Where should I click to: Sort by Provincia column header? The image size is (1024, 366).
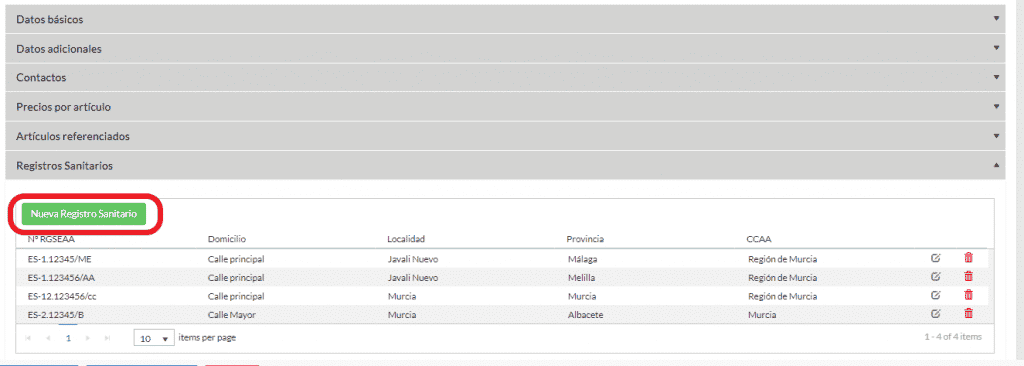[x=584, y=239]
